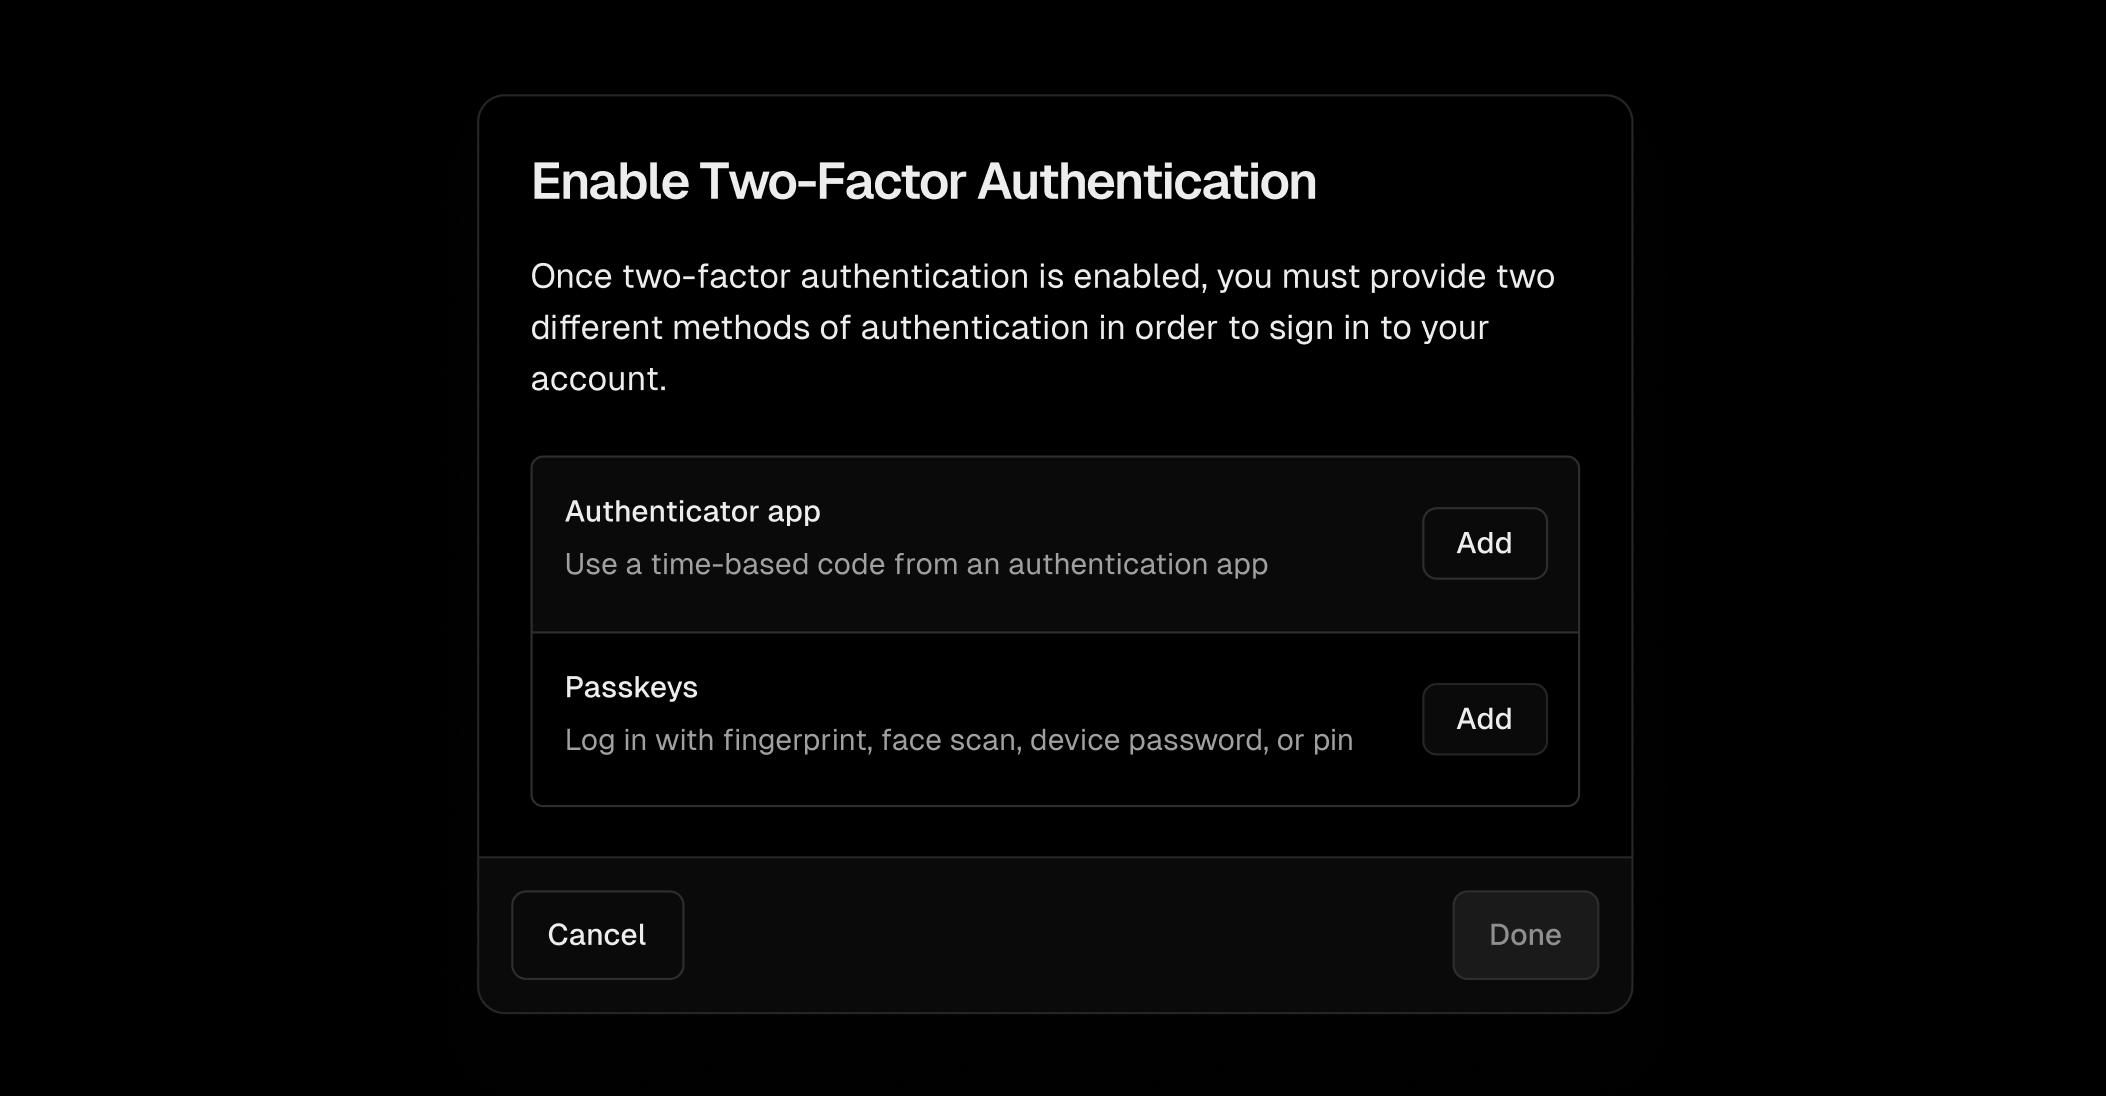Select the Passkeys heading

coord(631,687)
